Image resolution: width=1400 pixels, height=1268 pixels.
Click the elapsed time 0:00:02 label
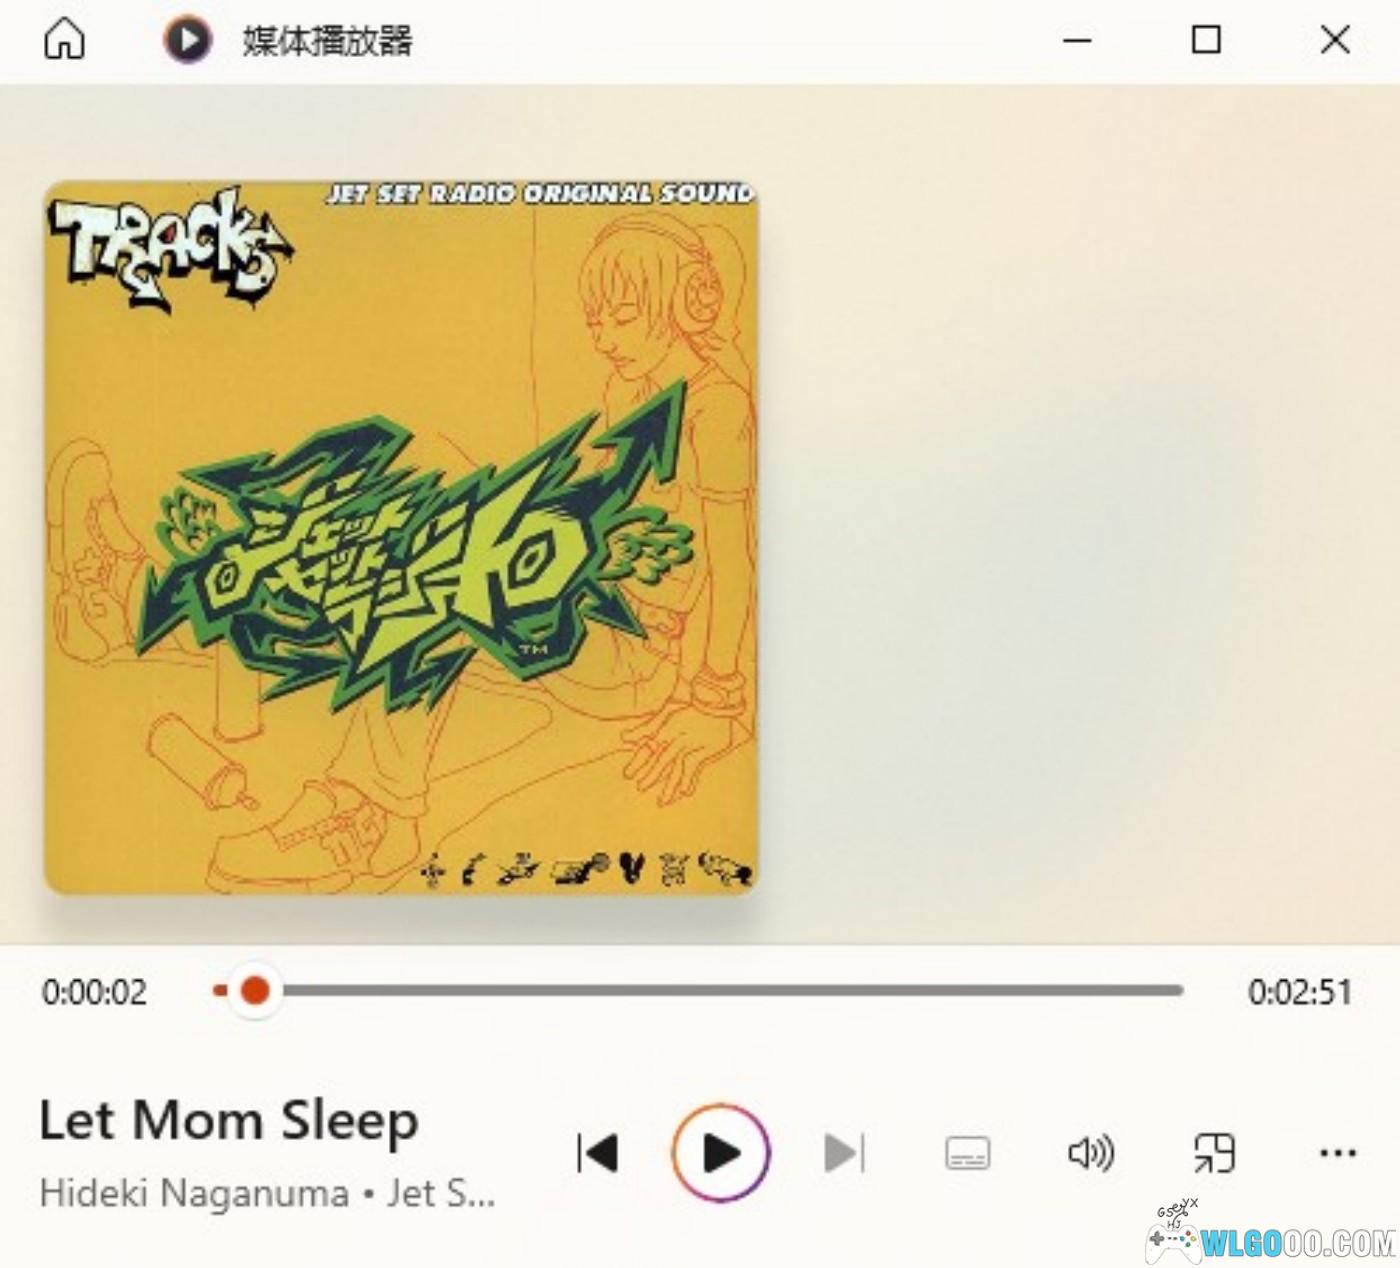coord(94,992)
